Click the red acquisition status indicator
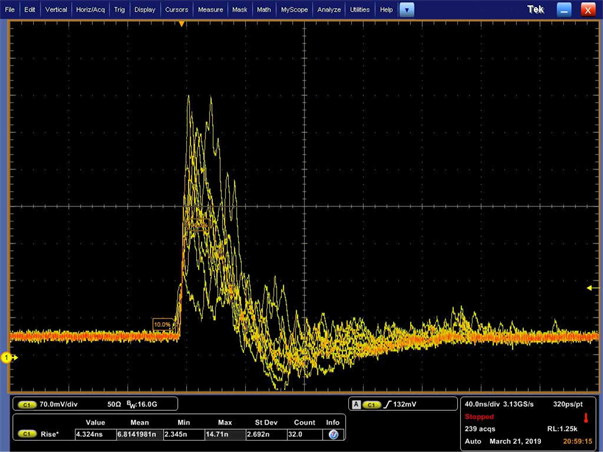The width and height of the screenshot is (603, 452). (586, 417)
